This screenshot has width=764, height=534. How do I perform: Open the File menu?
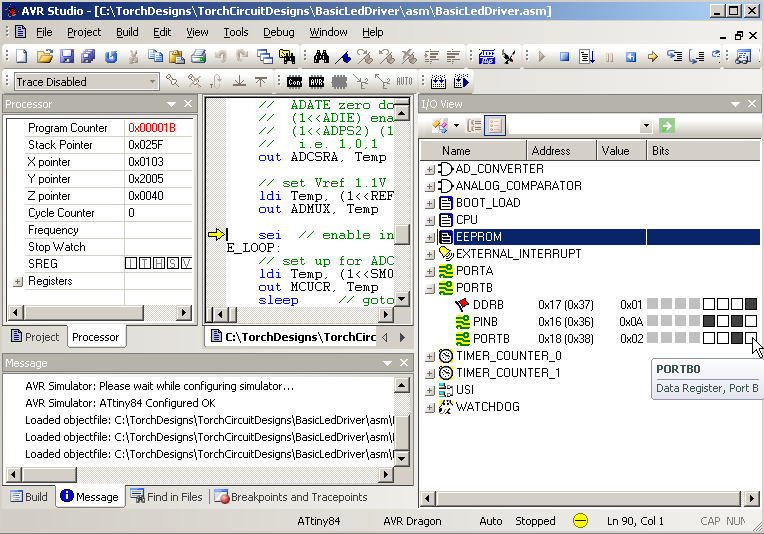pos(44,32)
